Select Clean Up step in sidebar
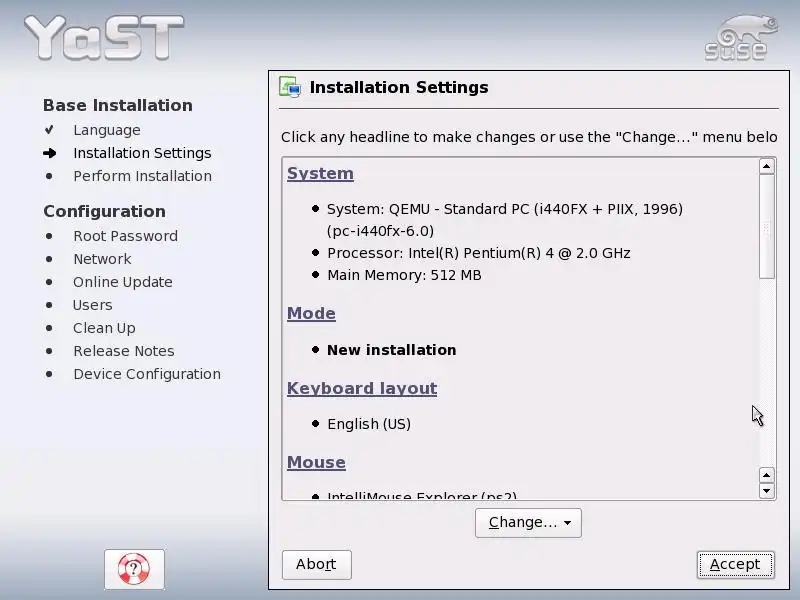 pos(104,328)
